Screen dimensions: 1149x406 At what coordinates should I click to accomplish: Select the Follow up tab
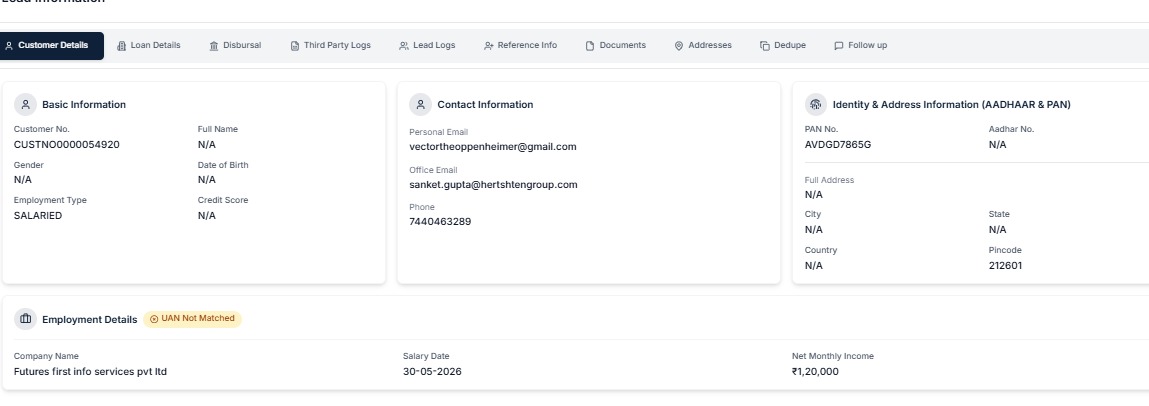click(860, 45)
